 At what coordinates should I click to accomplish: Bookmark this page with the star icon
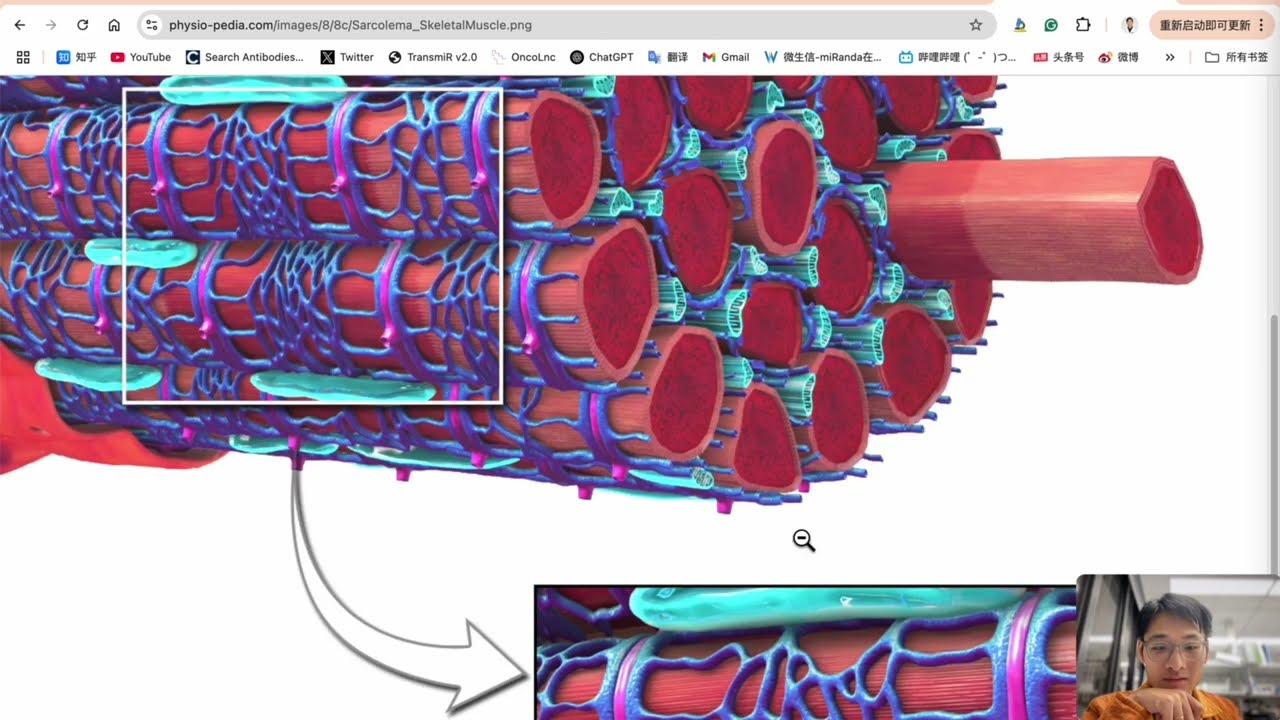point(976,25)
